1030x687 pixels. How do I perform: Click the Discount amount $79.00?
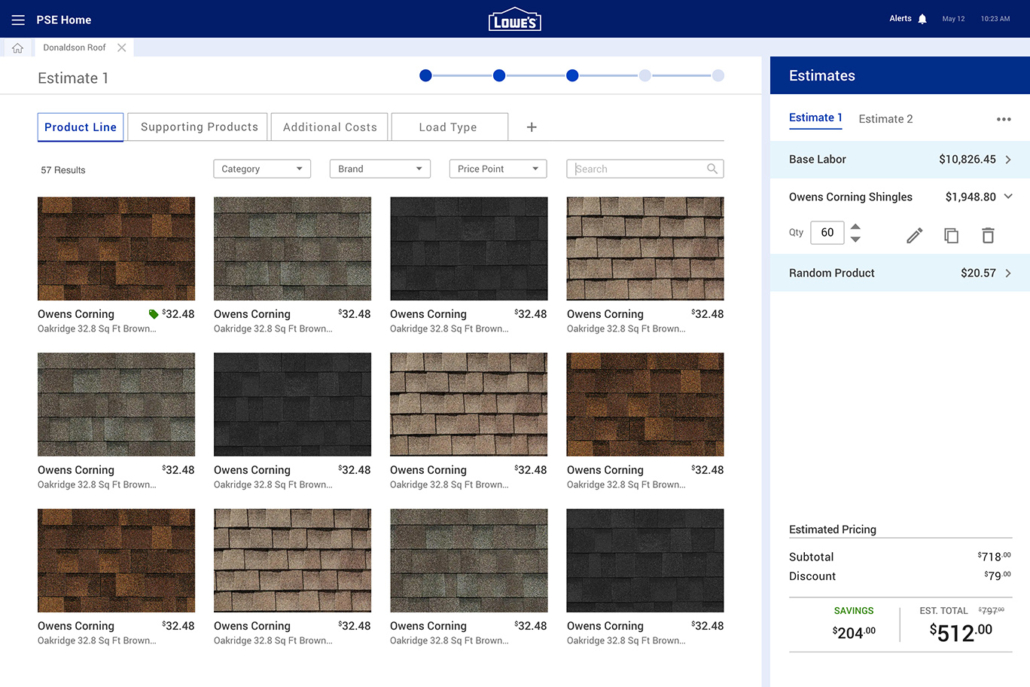pyautogui.click(x=997, y=576)
